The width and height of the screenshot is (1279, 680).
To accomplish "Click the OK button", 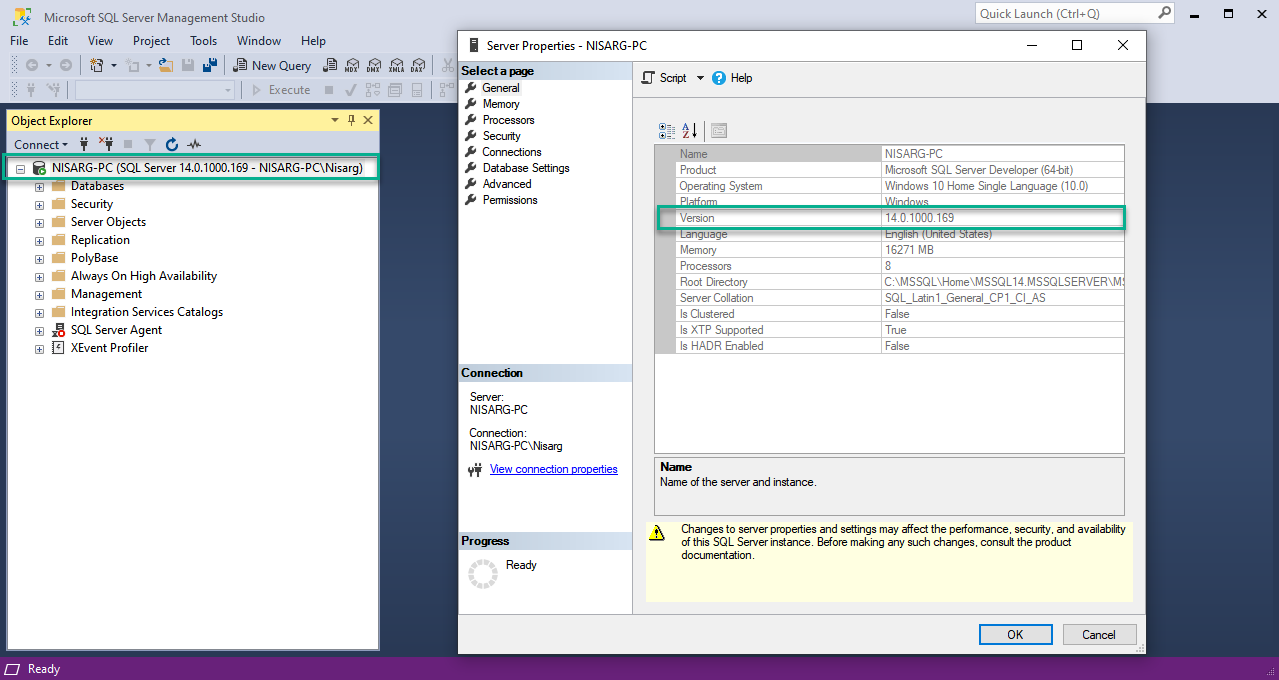I will pyautogui.click(x=1015, y=634).
